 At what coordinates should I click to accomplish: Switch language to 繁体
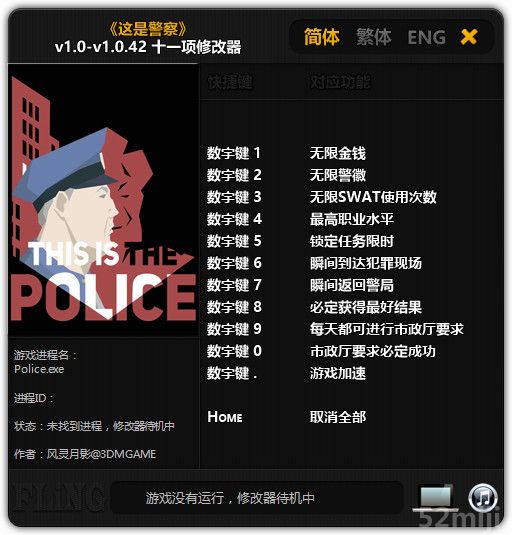click(374, 37)
